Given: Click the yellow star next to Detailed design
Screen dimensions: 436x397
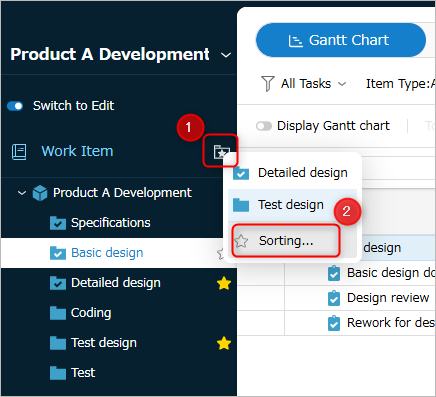Looking at the screenshot, I should [224, 284].
